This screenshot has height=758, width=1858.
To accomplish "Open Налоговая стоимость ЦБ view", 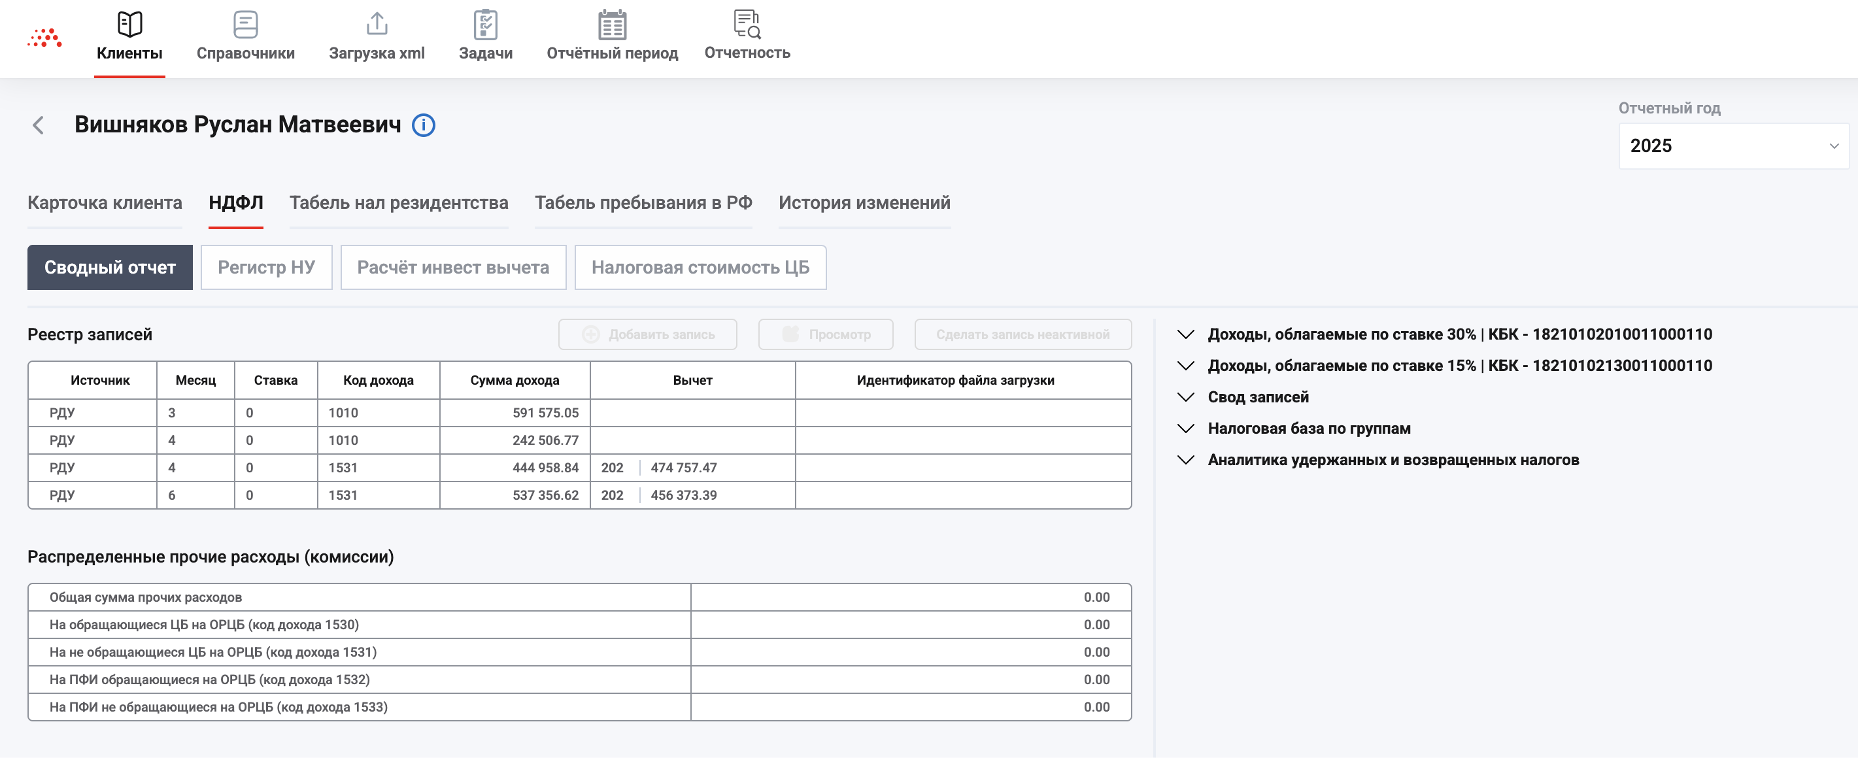I will pyautogui.click(x=700, y=268).
